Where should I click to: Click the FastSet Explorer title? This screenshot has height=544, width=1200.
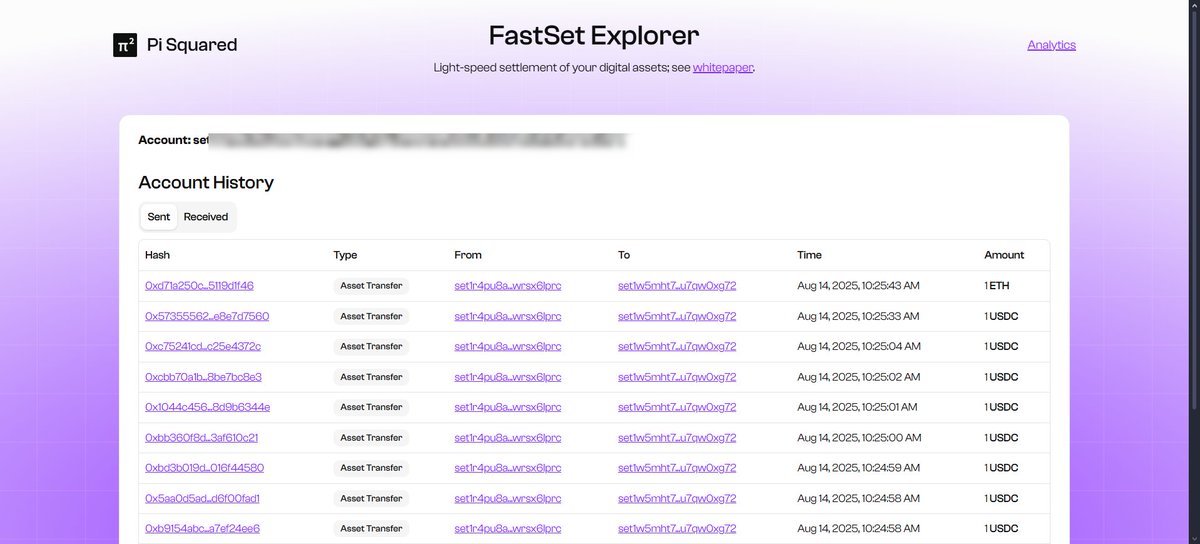tap(594, 35)
